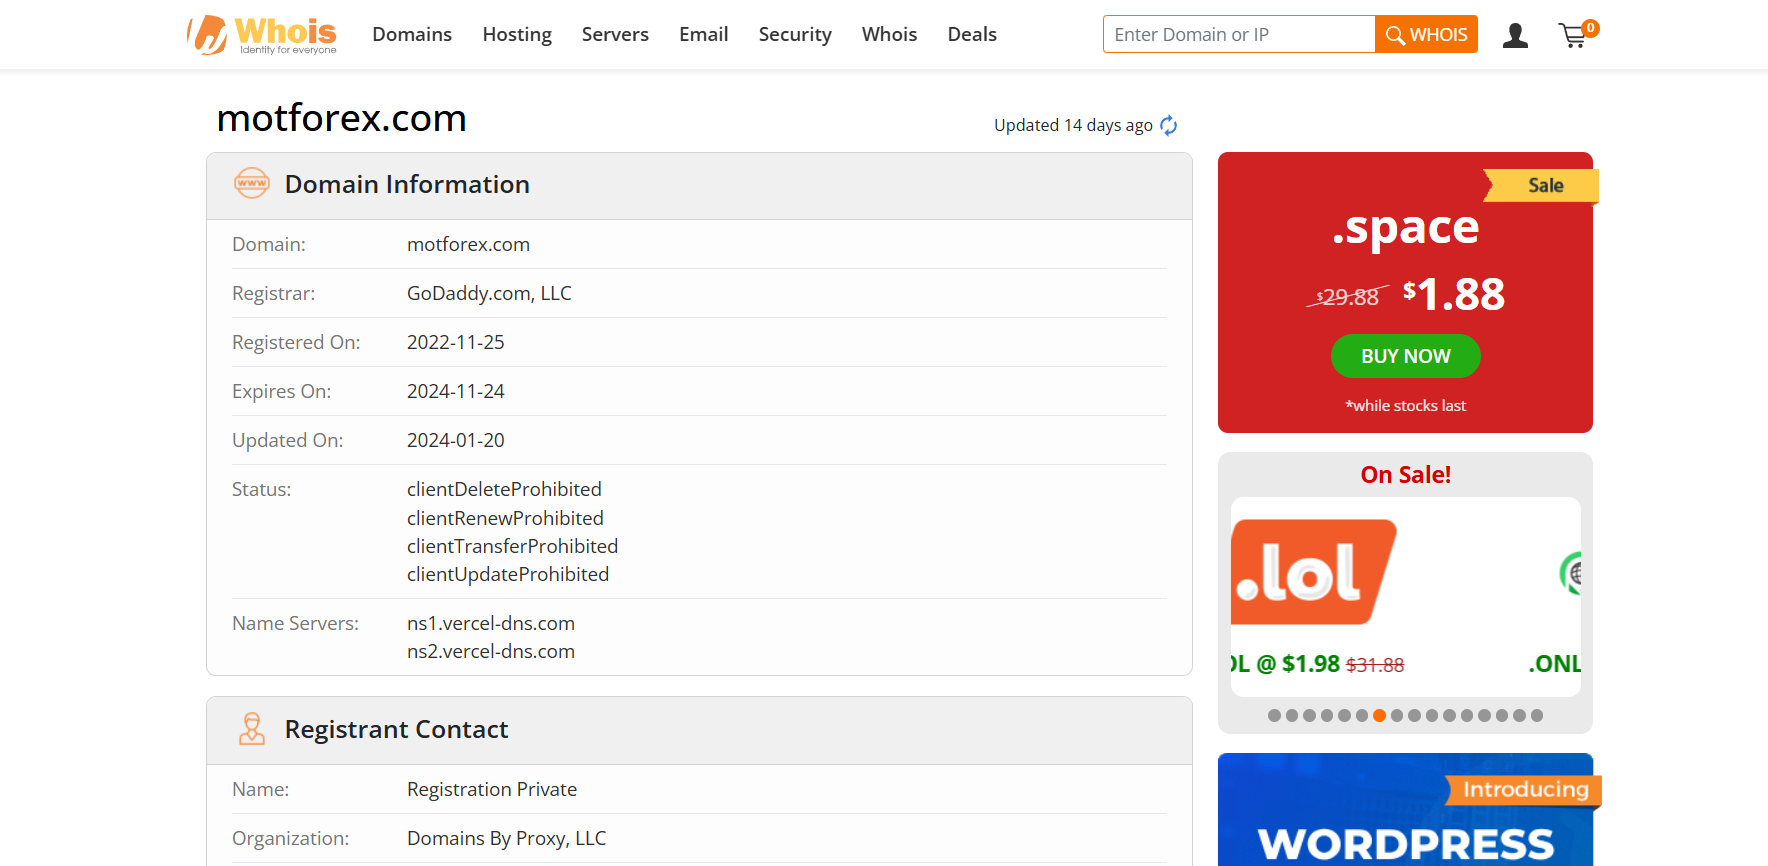The image size is (1768, 866).
Task: Click the Updated 14 days ago text
Action: click(1073, 125)
